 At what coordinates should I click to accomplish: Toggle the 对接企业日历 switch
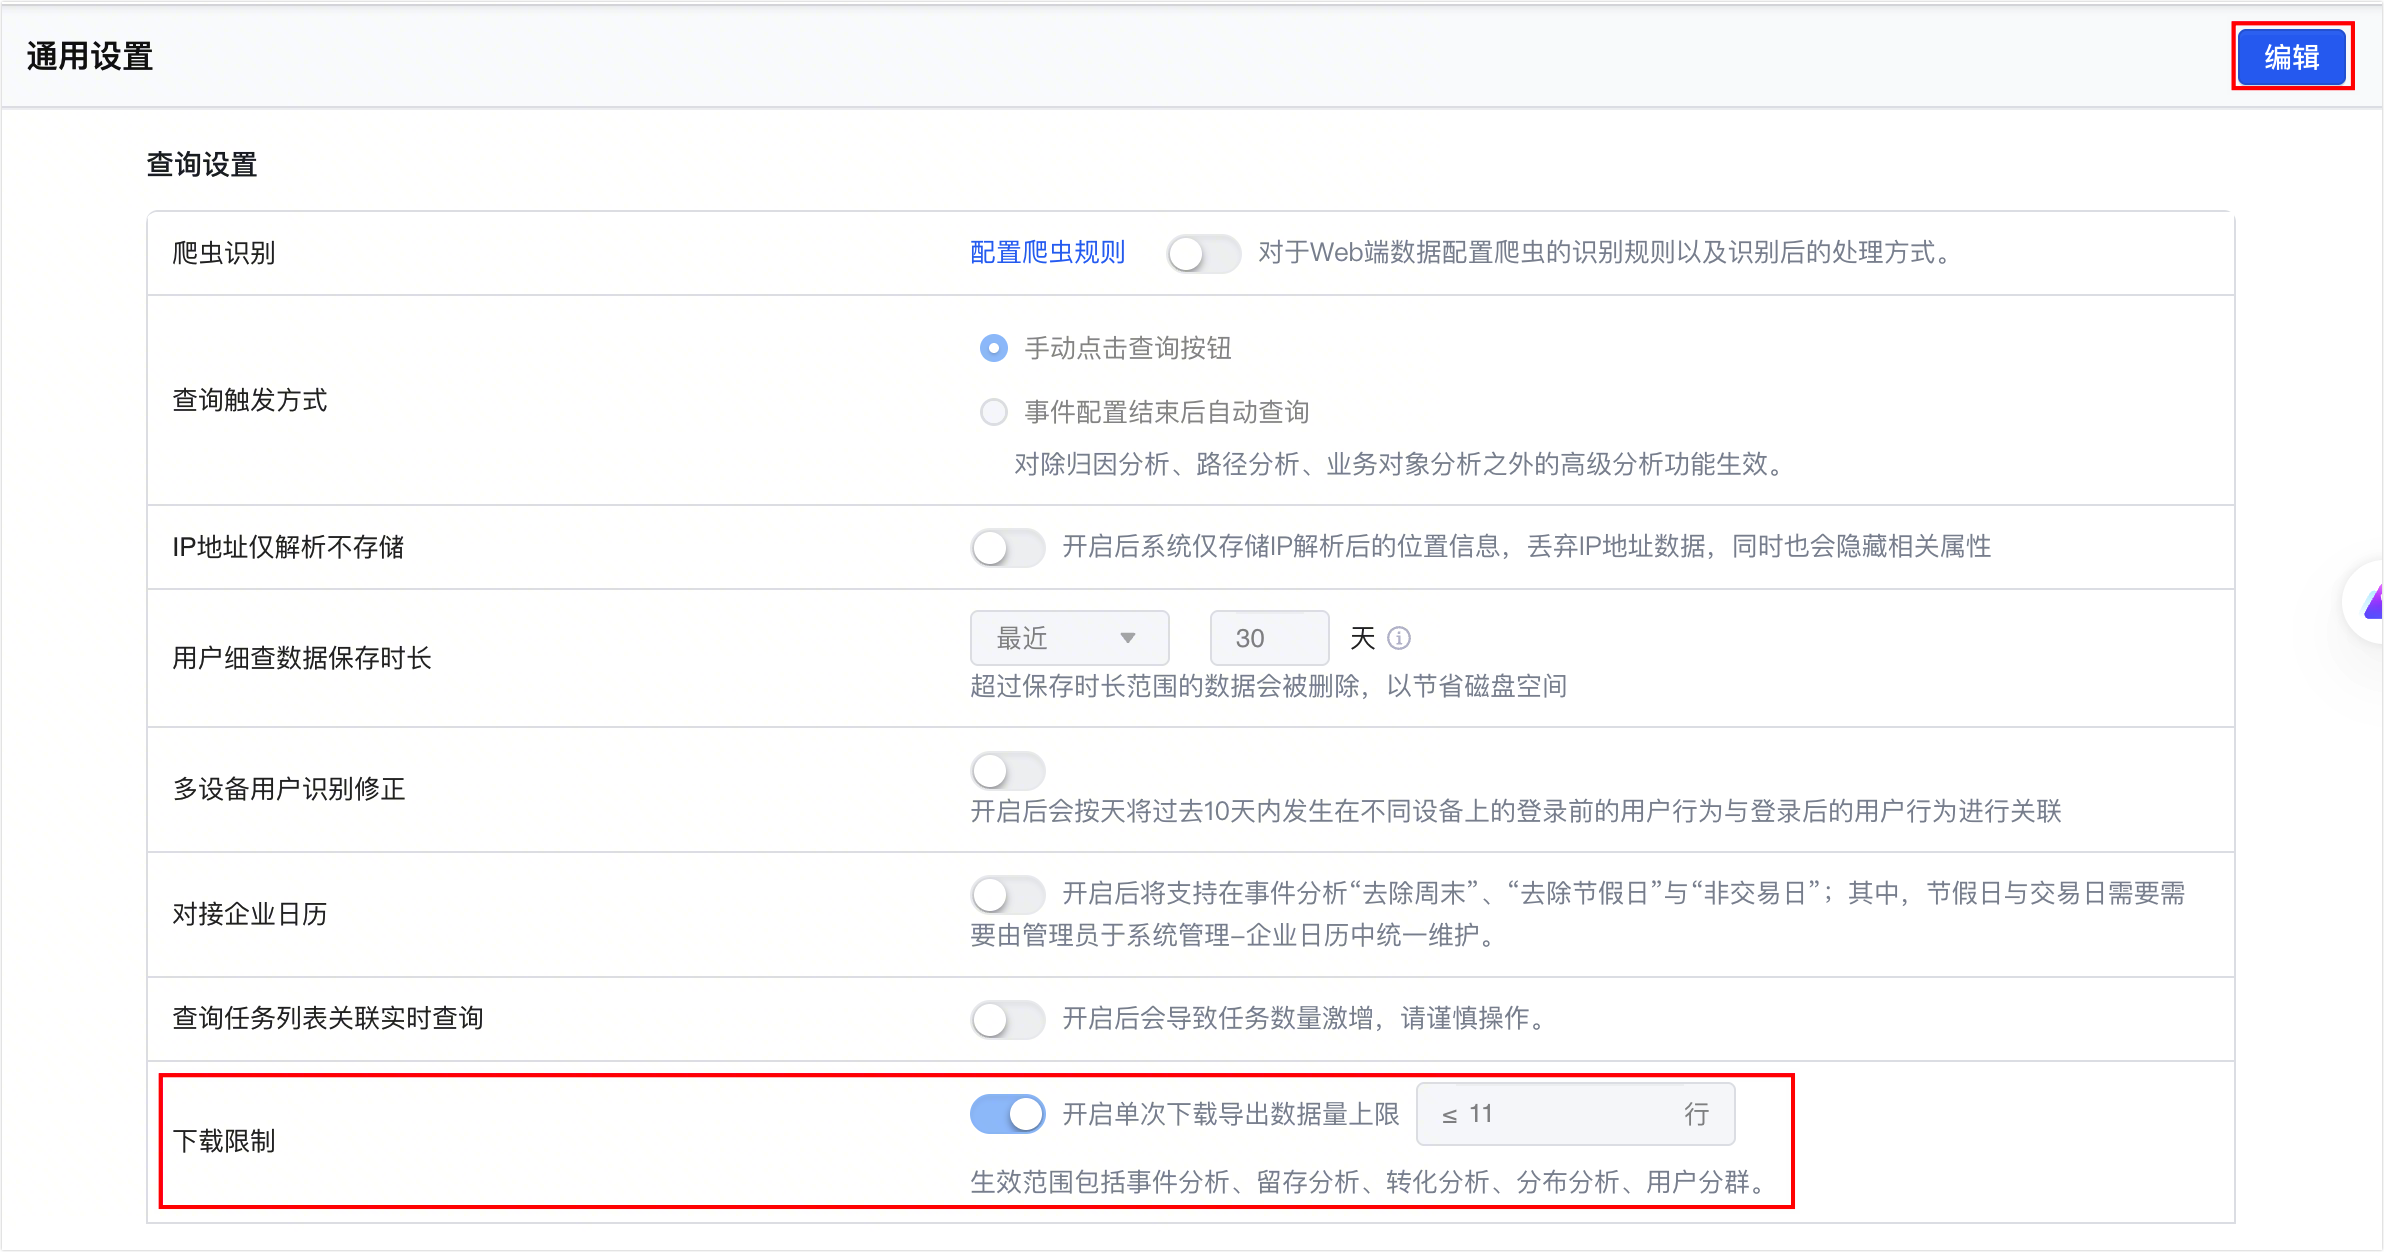[x=1007, y=894]
